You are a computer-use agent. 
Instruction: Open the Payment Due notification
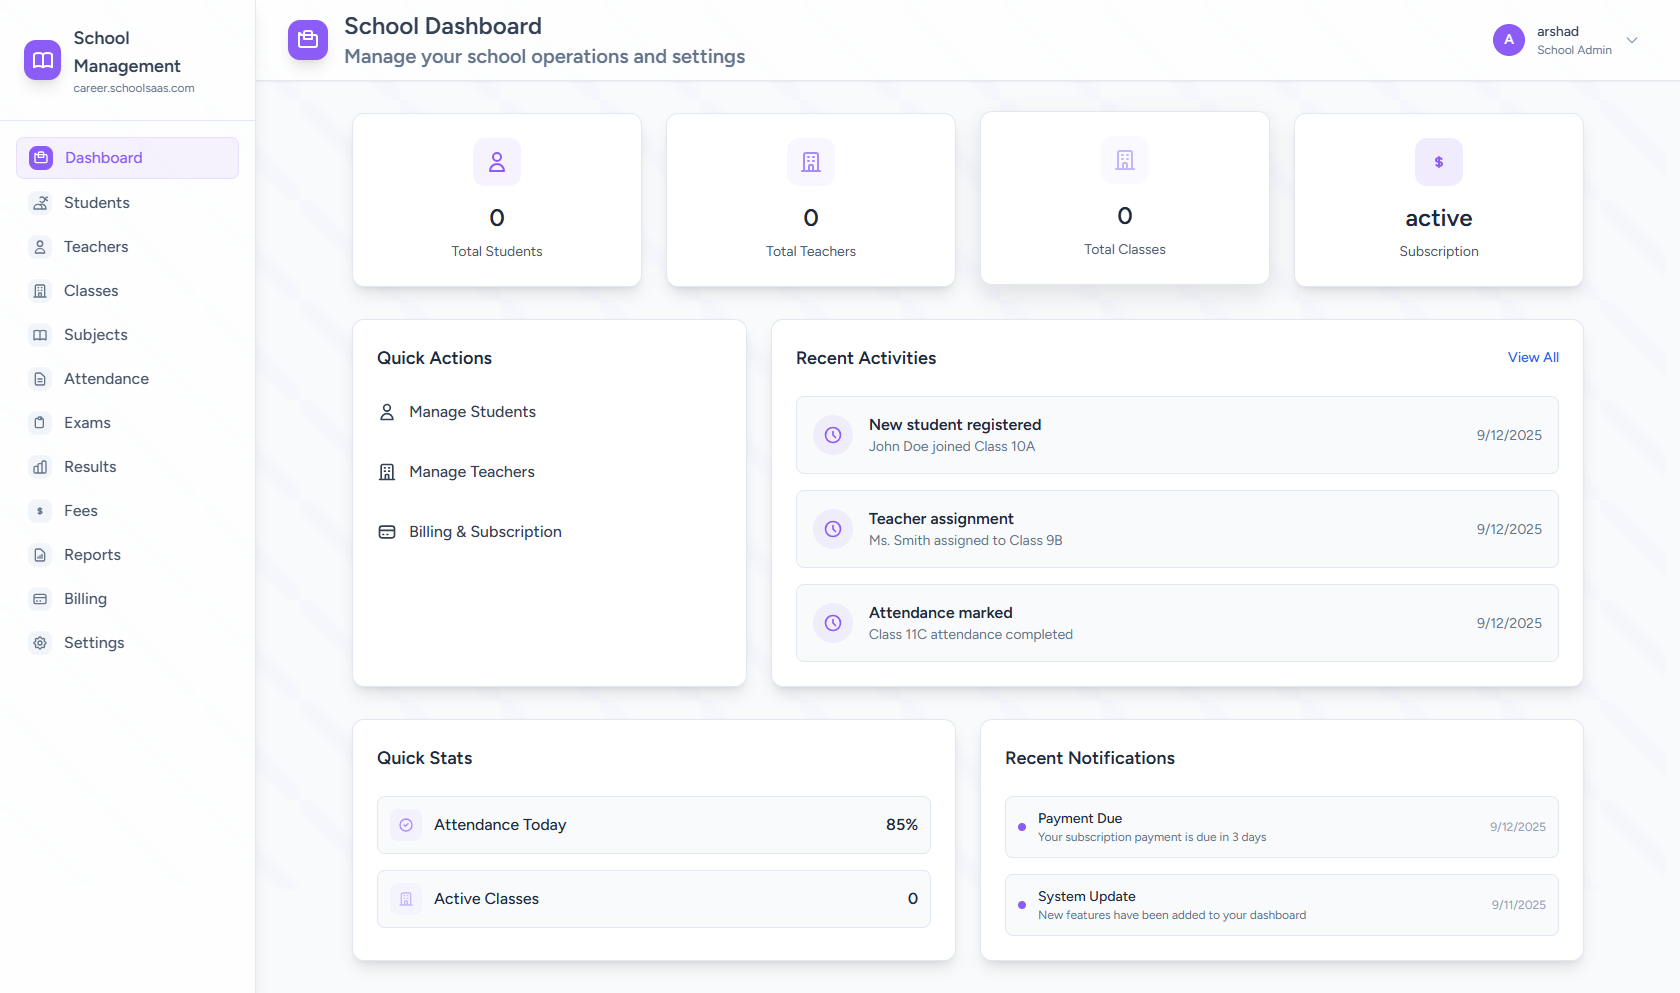point(1280,827)
